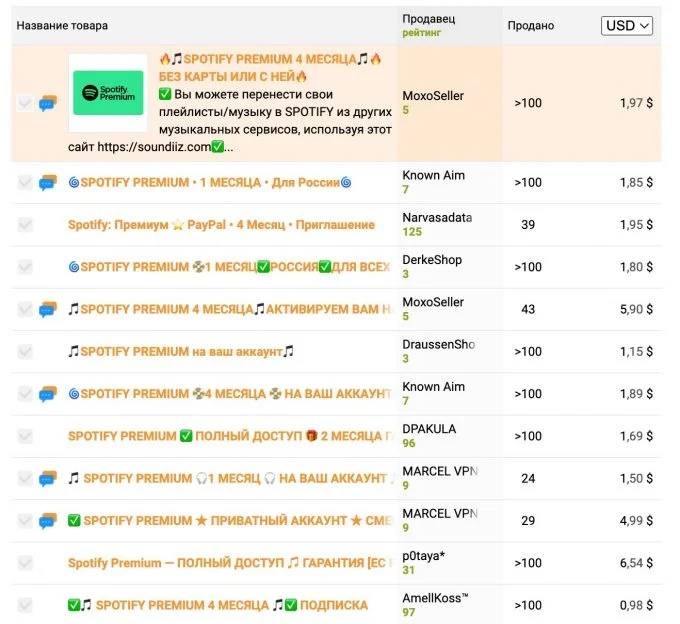The width and height of the screenshot is (680, 624).
Task: Sort by the green рейтинг label
Action: [x=422, y=33]
